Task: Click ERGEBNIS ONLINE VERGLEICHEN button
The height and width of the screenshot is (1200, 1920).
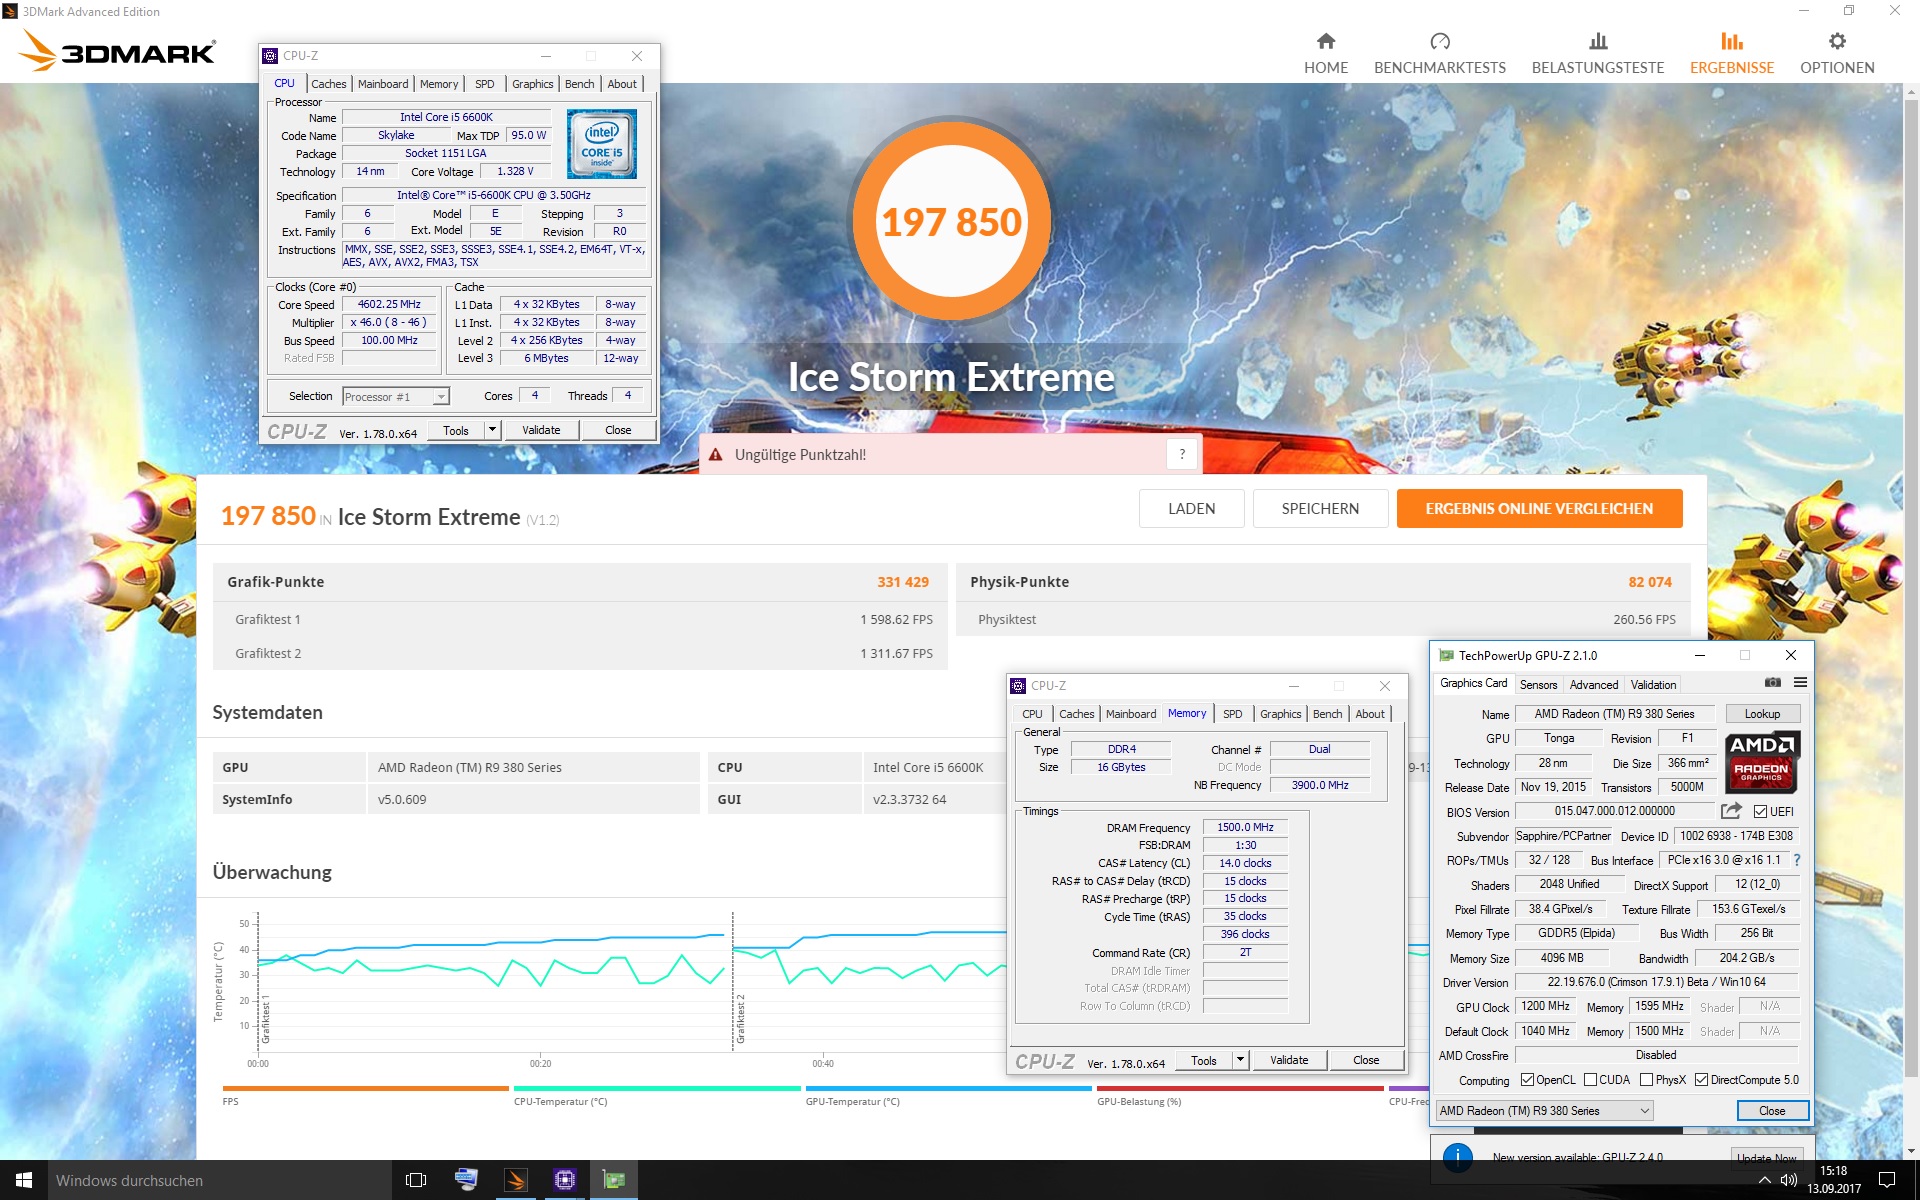Action: click(1539, 508)
